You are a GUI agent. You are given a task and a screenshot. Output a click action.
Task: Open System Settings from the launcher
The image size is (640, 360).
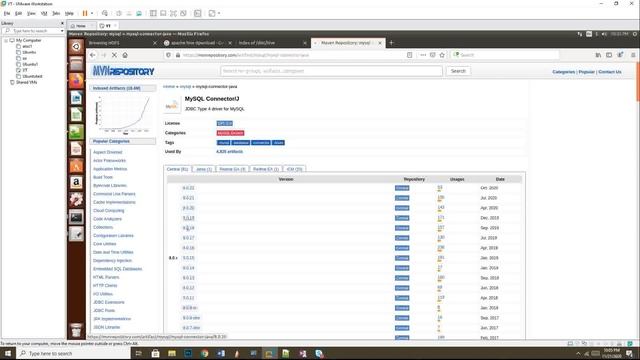[76, 200]
